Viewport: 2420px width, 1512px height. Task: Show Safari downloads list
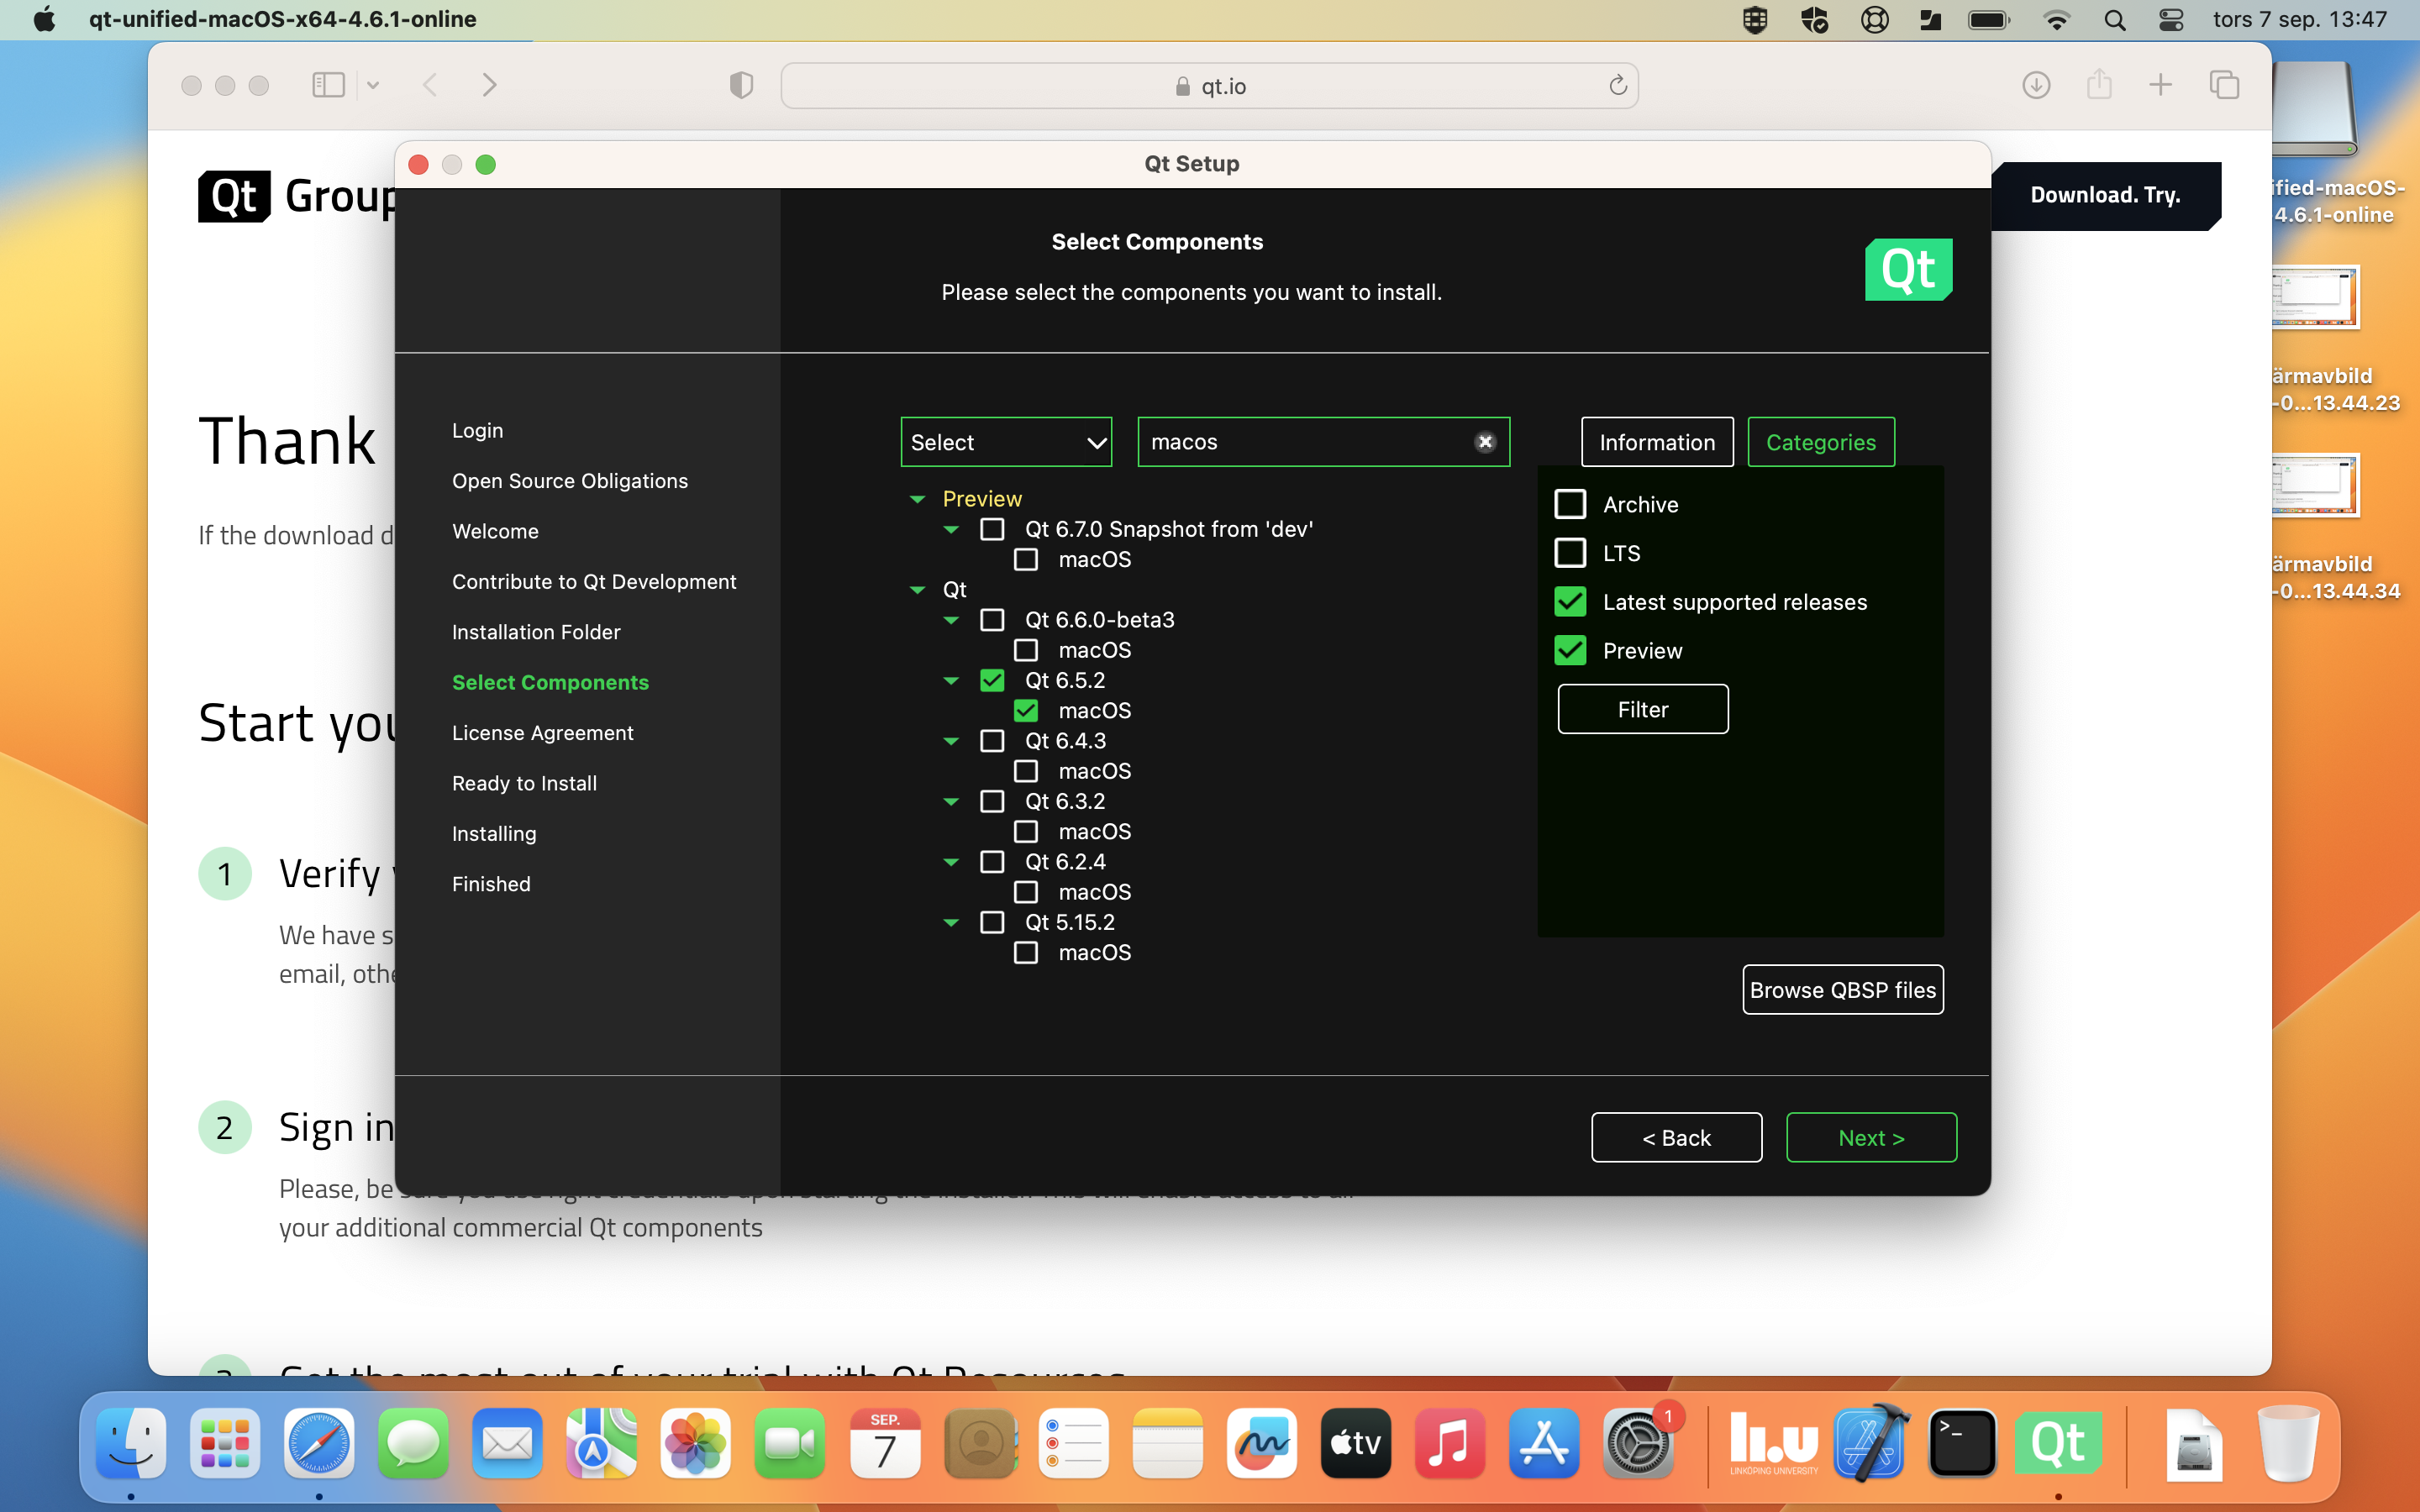click(2036, 85)
